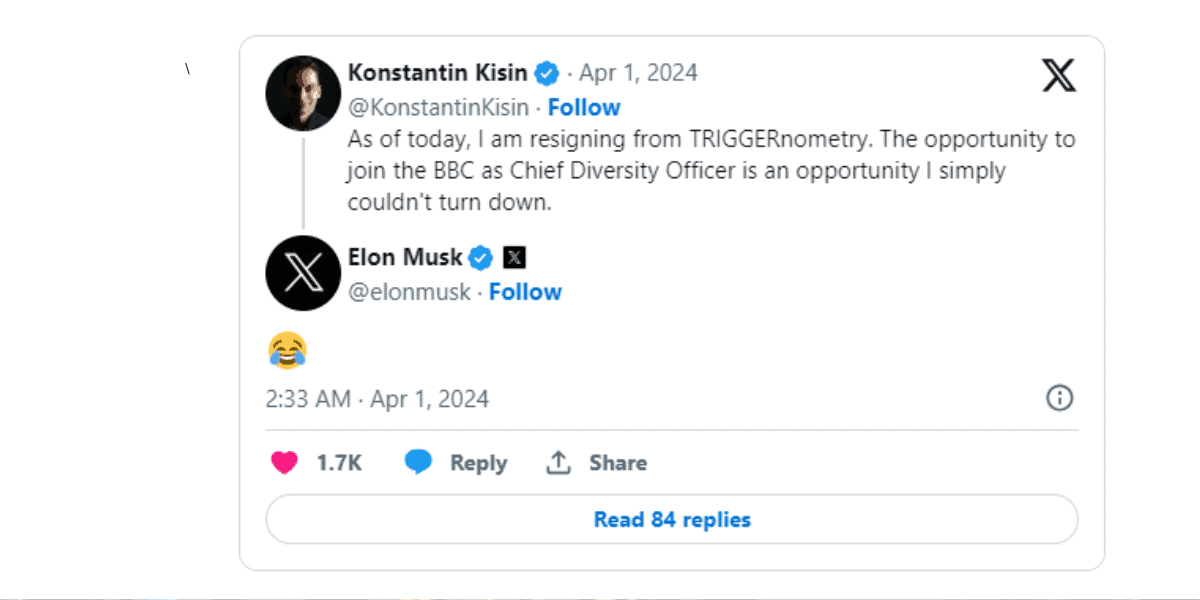Click the @elonmusk handle
The height and width of the screenshot is (600, 1200).
[409, 292]
